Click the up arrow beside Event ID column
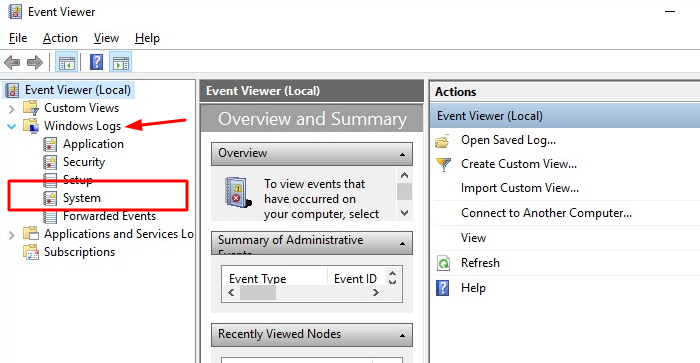Image resolution: width=700 pixels, height=363 pixels. click(x=392, y=273)
